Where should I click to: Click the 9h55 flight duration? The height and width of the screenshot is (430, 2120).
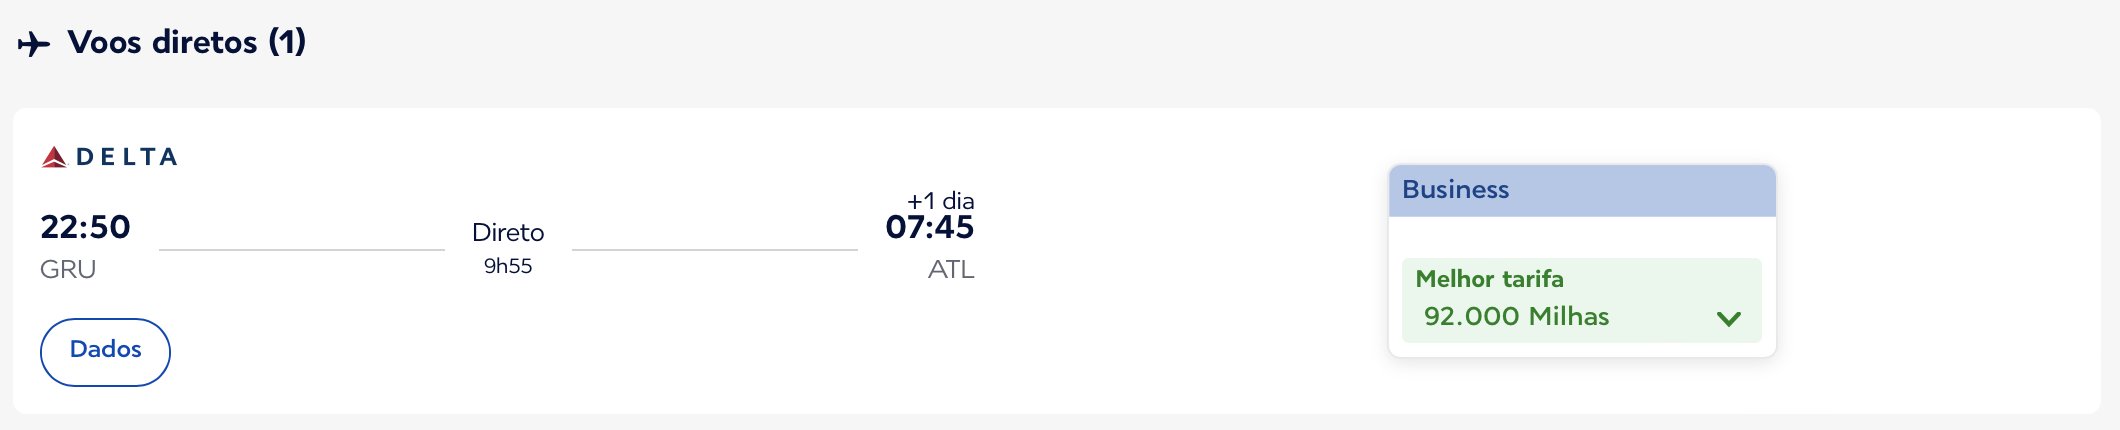(508, 266)
